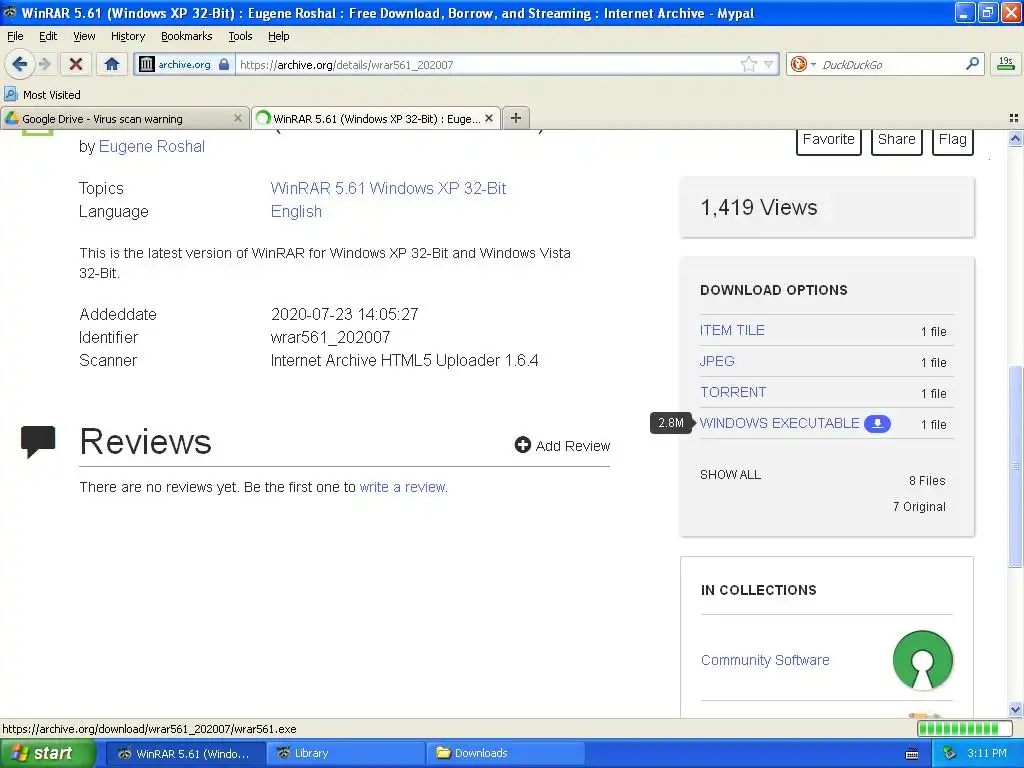The width and height of the screenshot is (1024, 768).
Task: Open the Community Software collection link
Action: 765,660
